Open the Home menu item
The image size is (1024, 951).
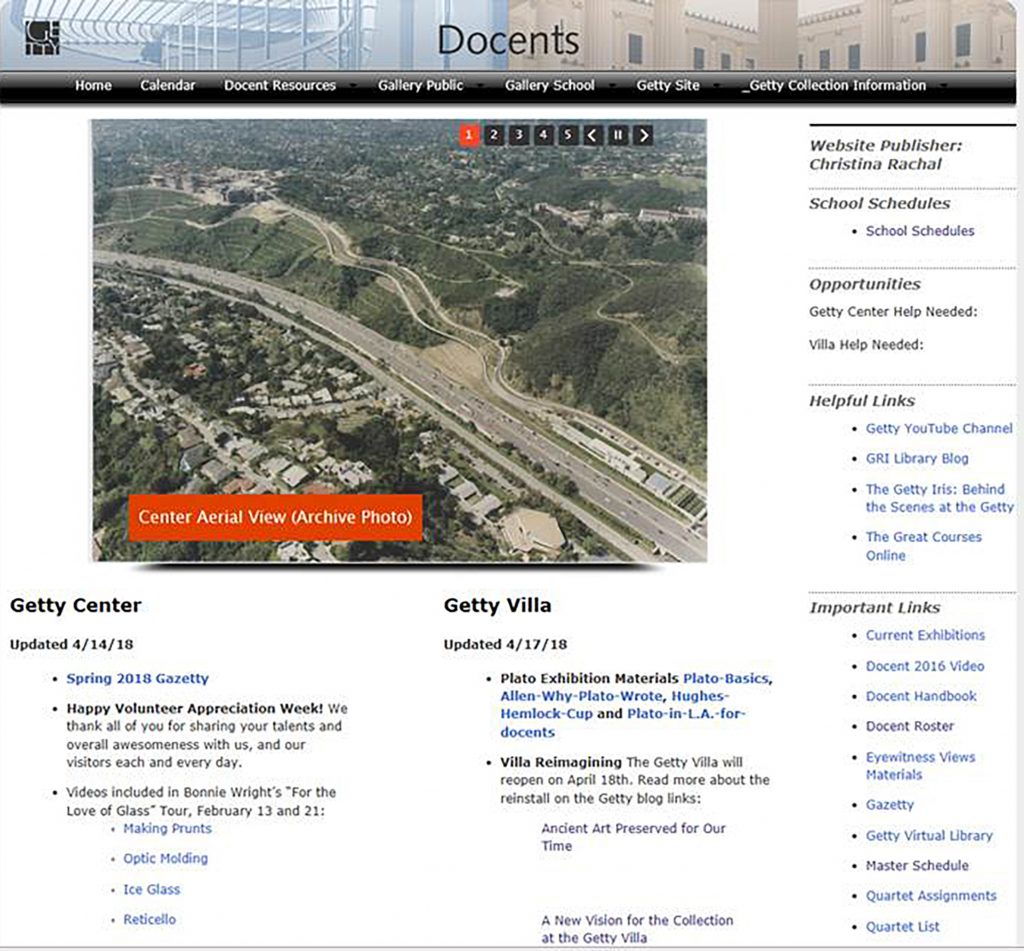[93, 86]
